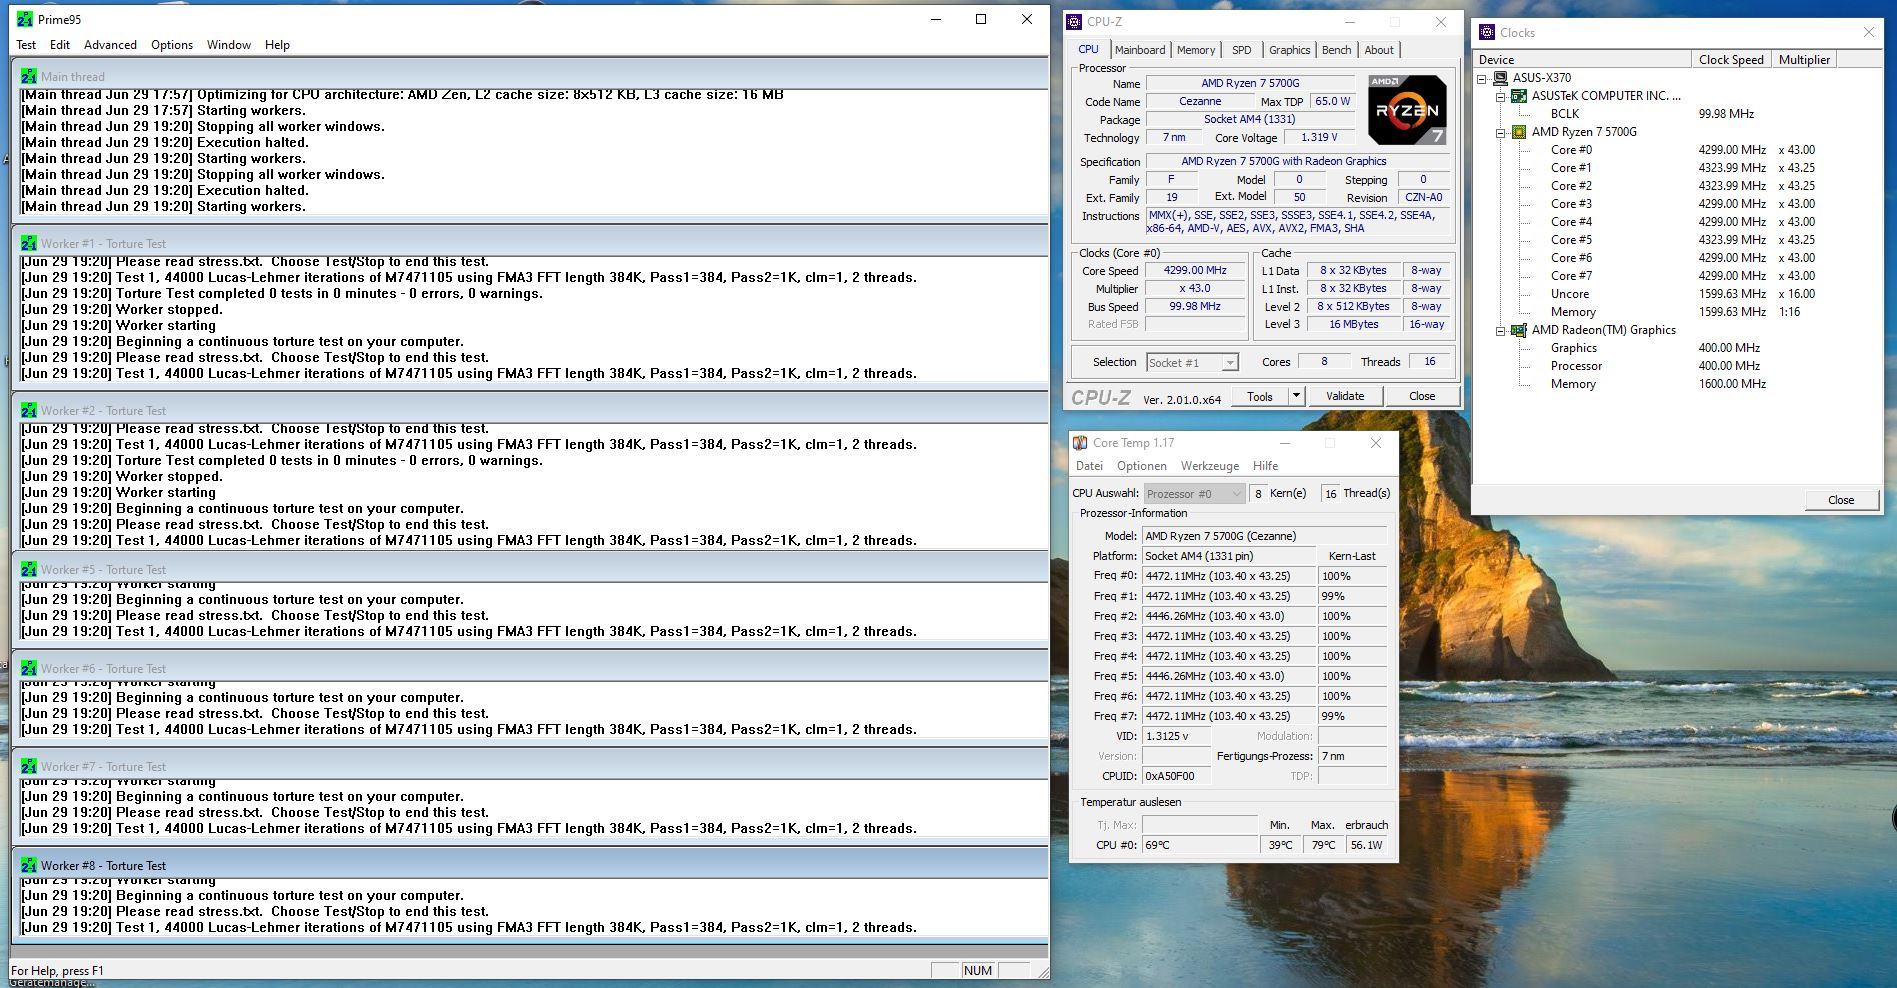Click the Close button in Clocks window
Screen dimensions: 1897x988
(x=1841, y=500)
